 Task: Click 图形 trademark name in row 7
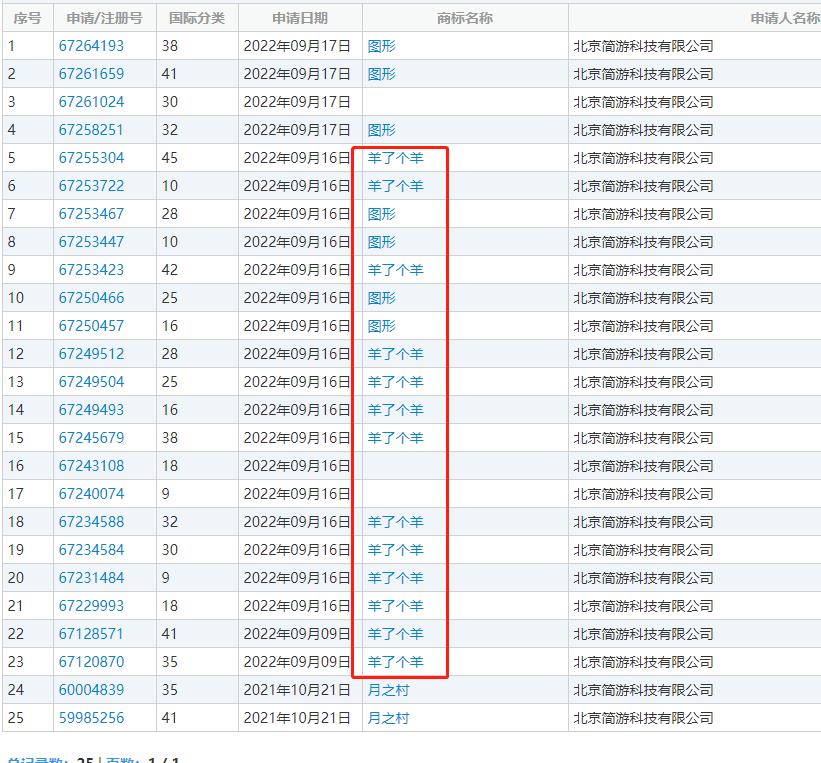381,214
